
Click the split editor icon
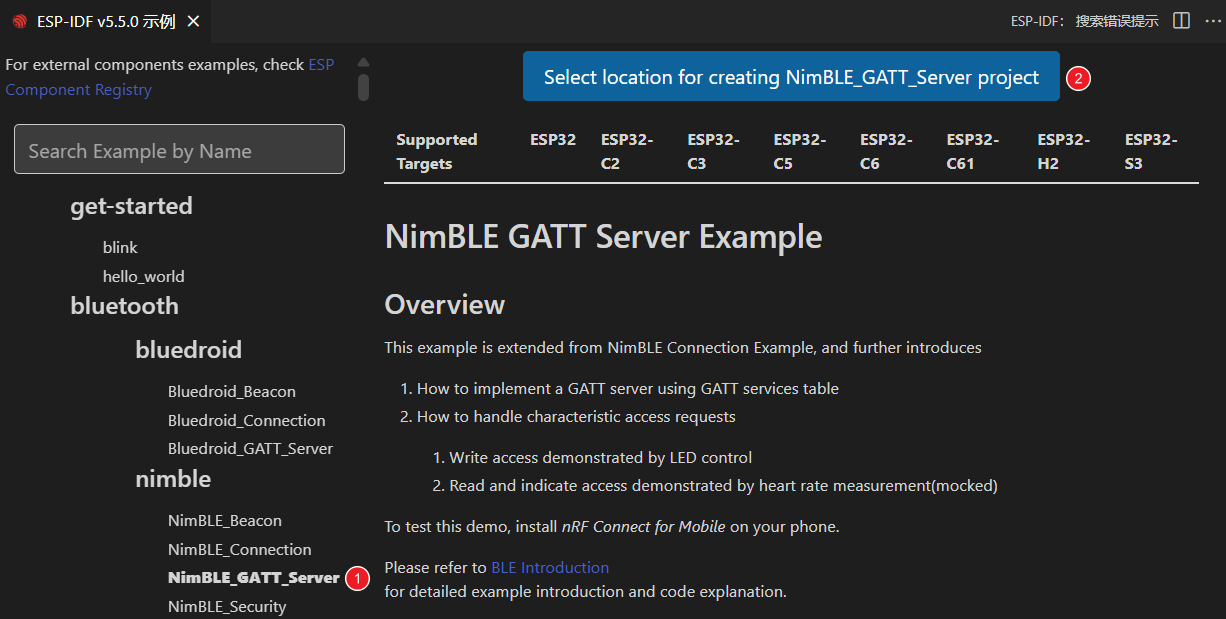click(x=1181, y=21)
